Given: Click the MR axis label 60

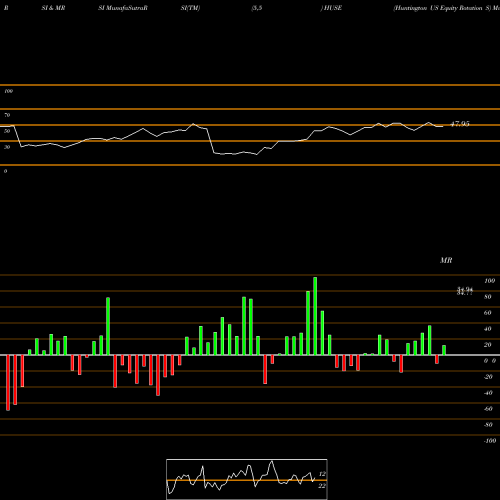Looking at the screenshot, I should coord(487,313).
